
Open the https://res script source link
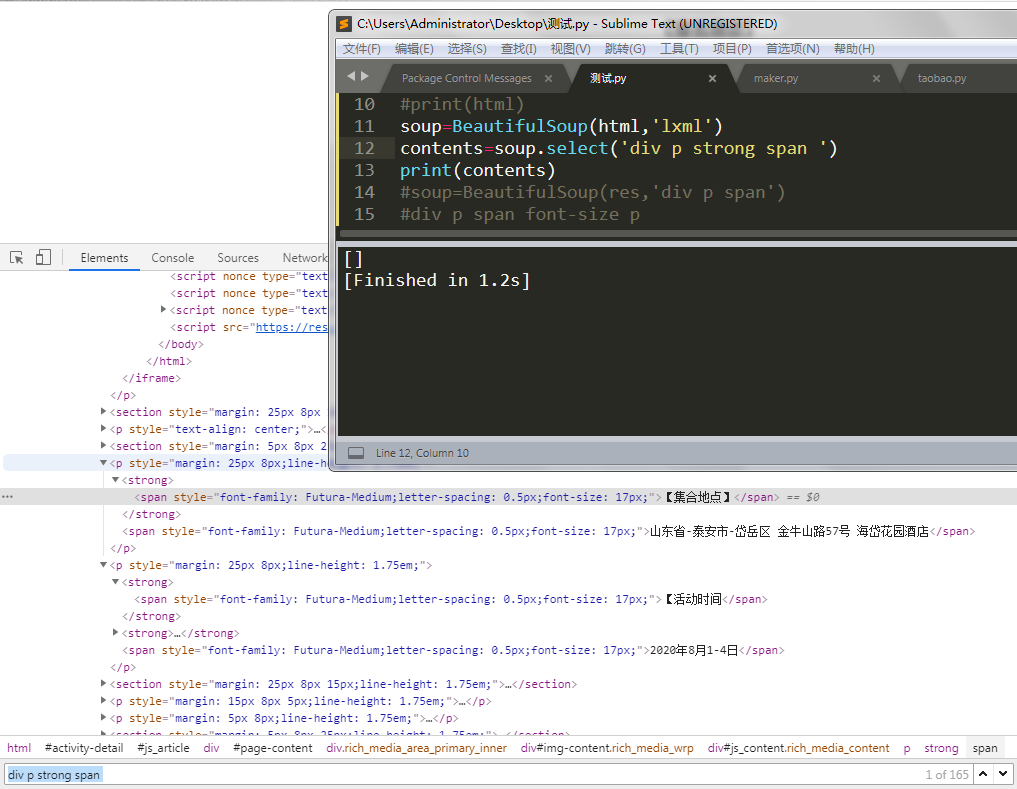[x=291, y=327]
